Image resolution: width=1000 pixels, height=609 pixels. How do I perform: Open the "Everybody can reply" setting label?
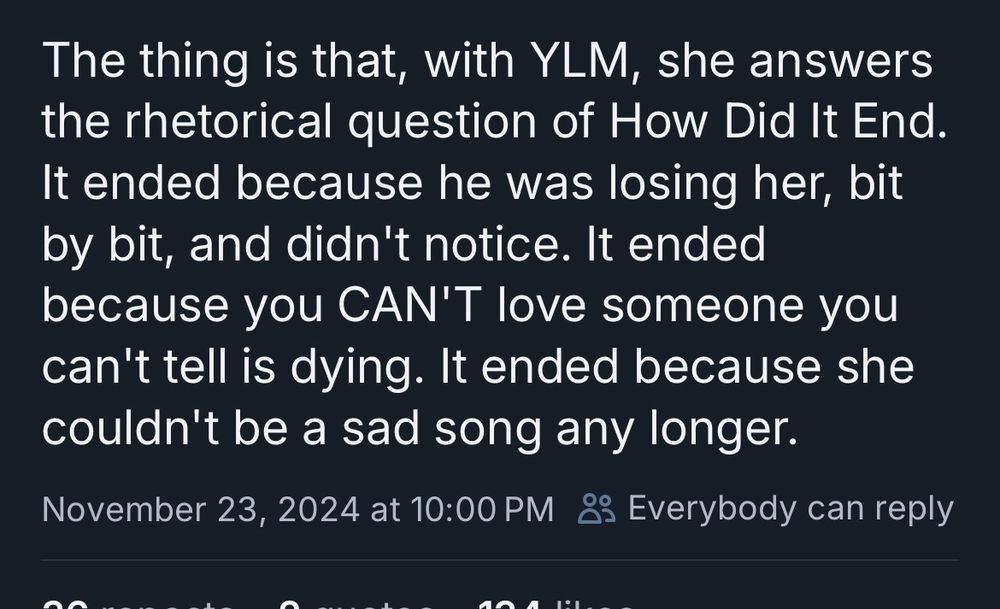coord(790,508)
